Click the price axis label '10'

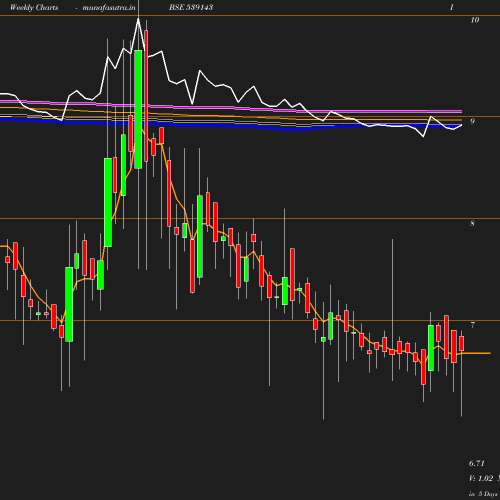pyautogui.click(x=475, y=20)
